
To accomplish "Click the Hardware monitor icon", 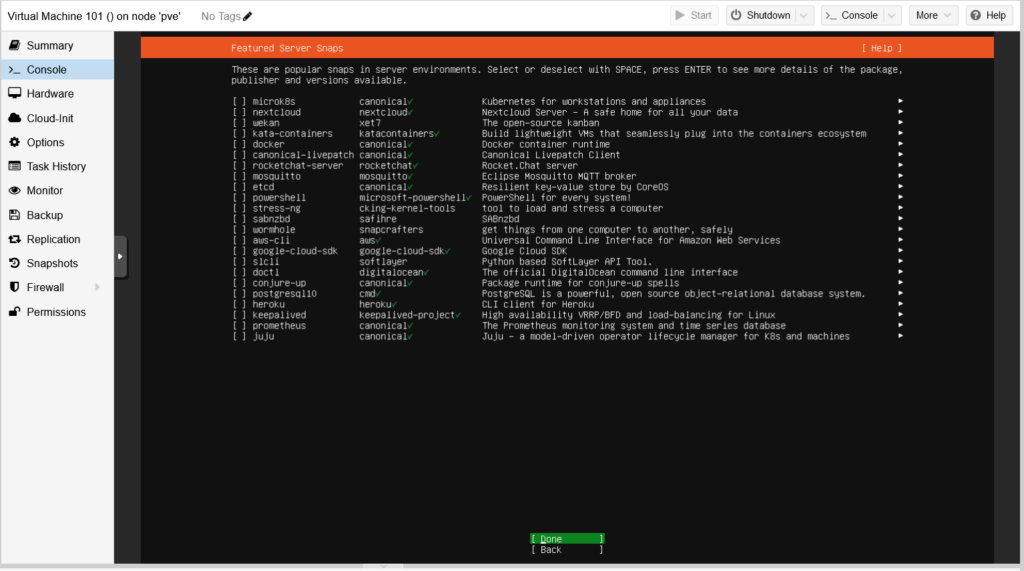I will [x=15, y=94].
